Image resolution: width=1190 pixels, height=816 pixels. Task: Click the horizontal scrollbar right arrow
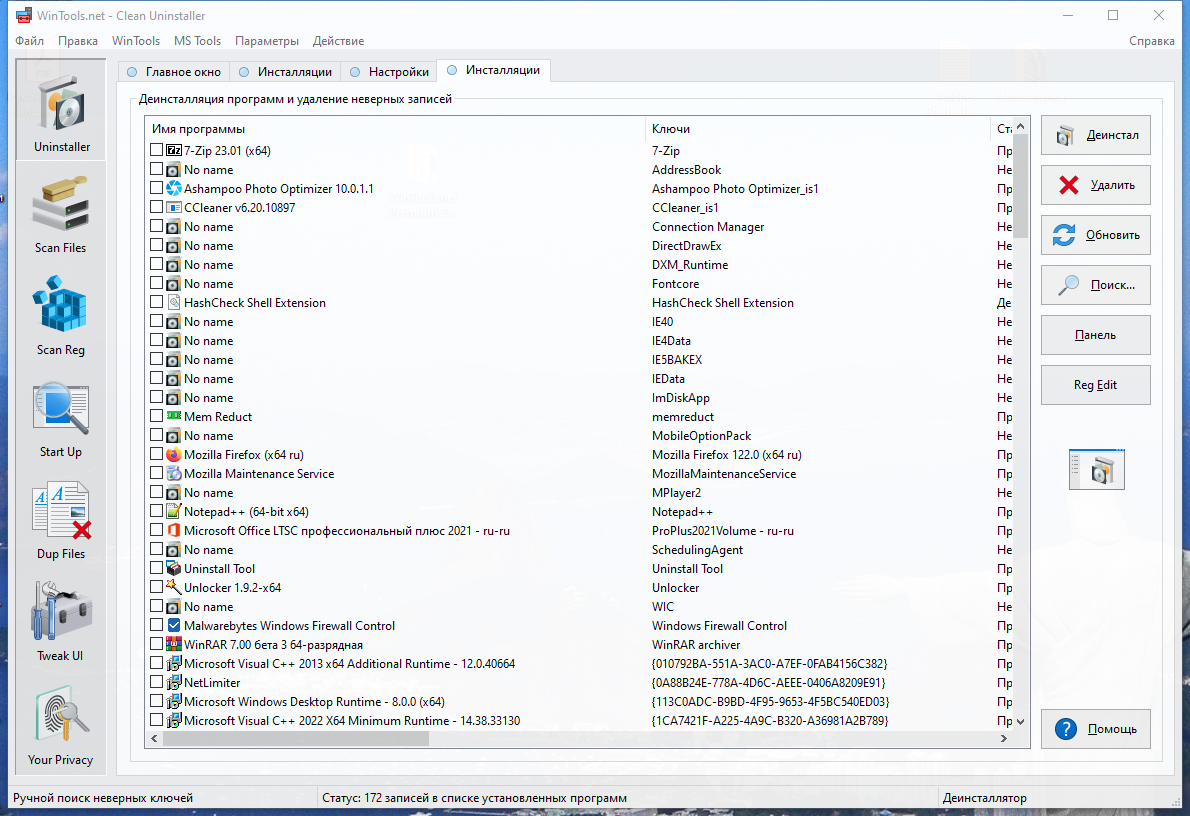[x=1003, y=738]
